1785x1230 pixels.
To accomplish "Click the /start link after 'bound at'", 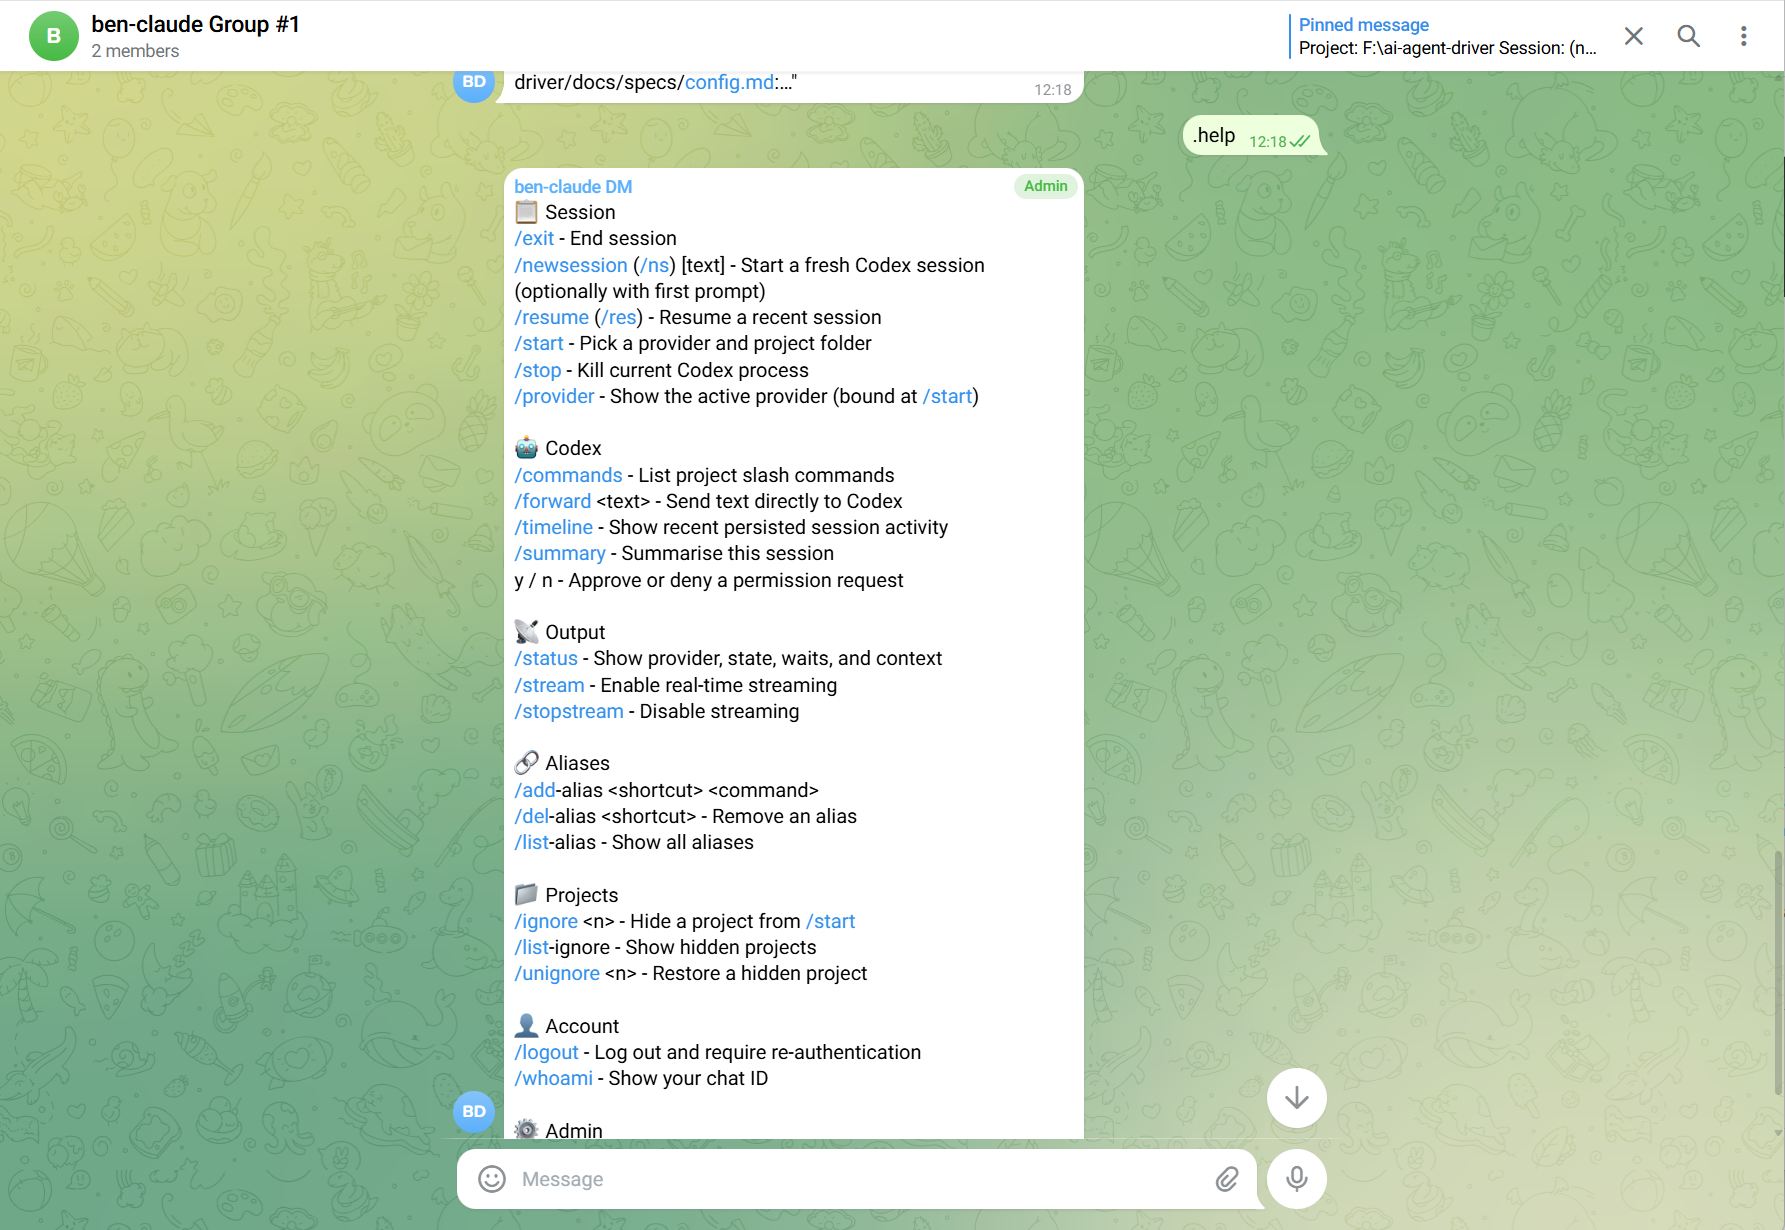I will tap(947, 396).
